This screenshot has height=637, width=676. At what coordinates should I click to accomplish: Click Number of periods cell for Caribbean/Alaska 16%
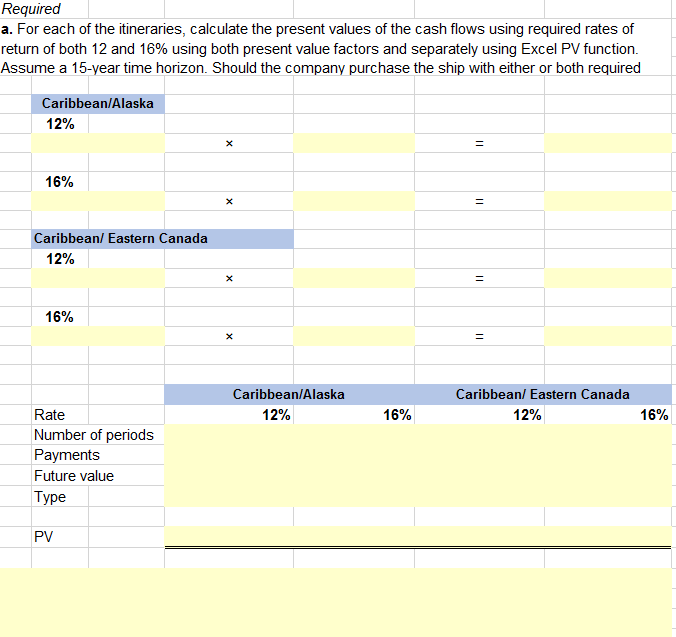click(354, 434)
